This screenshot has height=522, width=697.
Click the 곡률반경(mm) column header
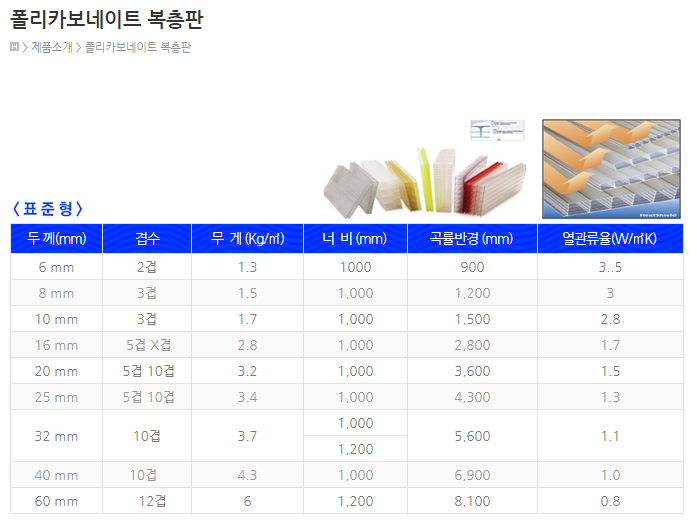471,239
